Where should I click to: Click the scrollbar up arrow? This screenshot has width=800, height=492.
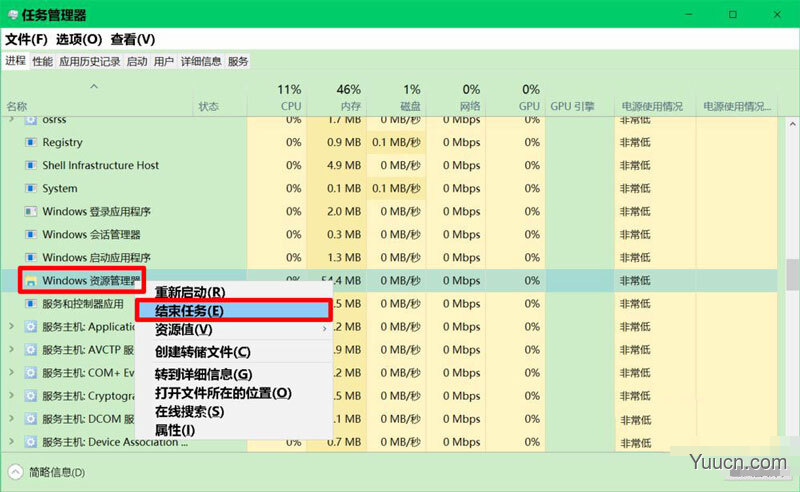(x=792, y=124)
